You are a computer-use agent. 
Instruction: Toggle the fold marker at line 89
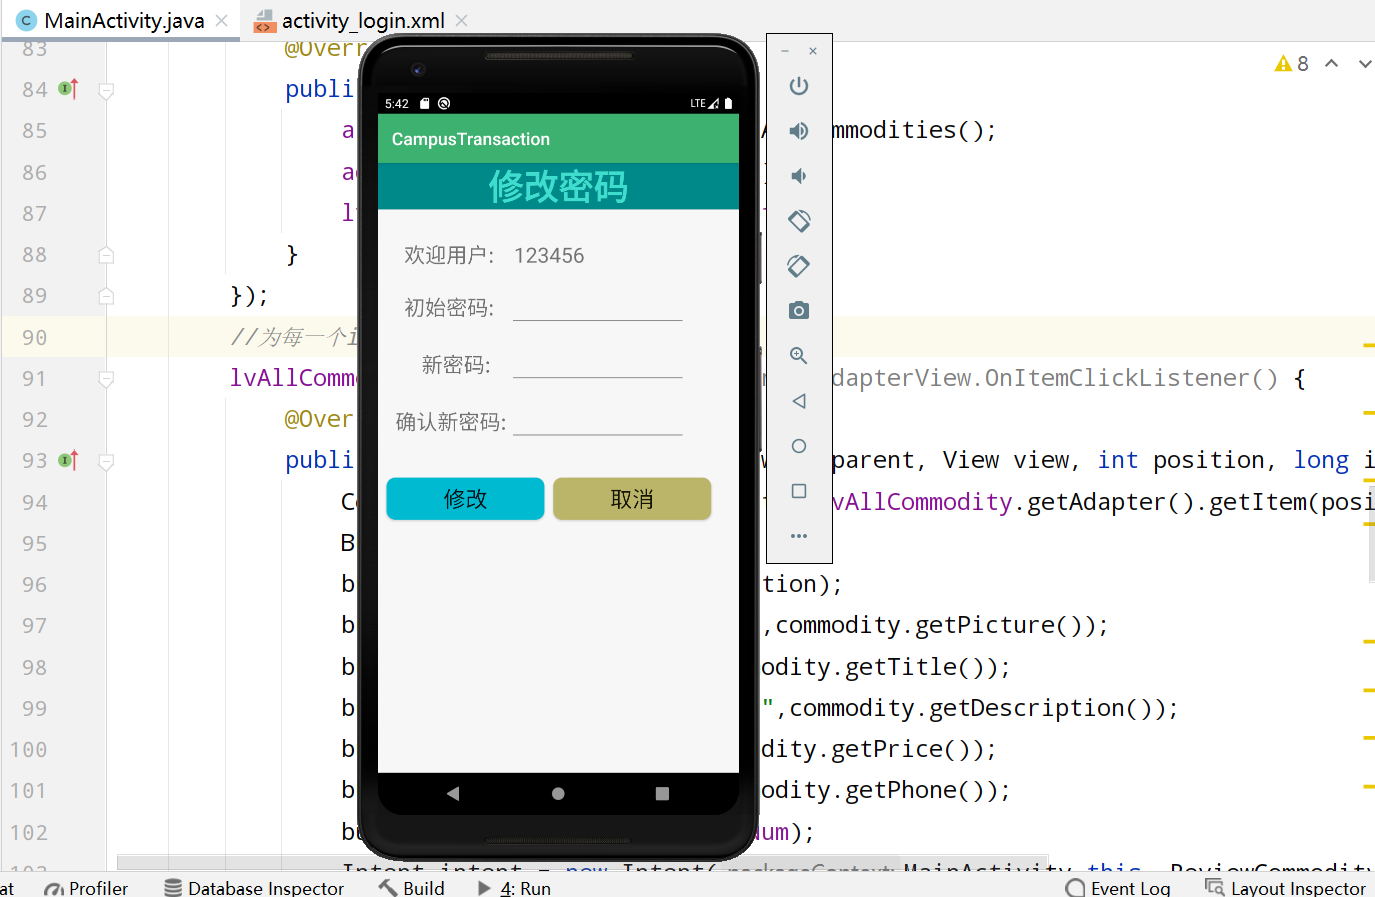(x=106, y=296)
